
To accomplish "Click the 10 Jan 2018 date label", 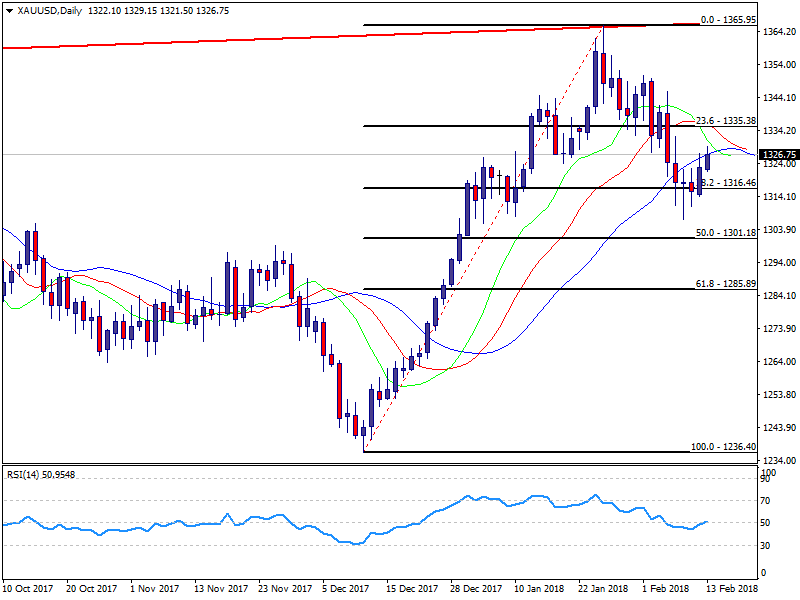I will [x=538, y=589].
